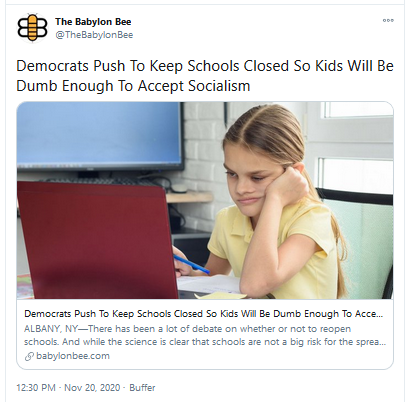
Task: Click the bee logo in the avatar
Action: click(x=32, y=28)
